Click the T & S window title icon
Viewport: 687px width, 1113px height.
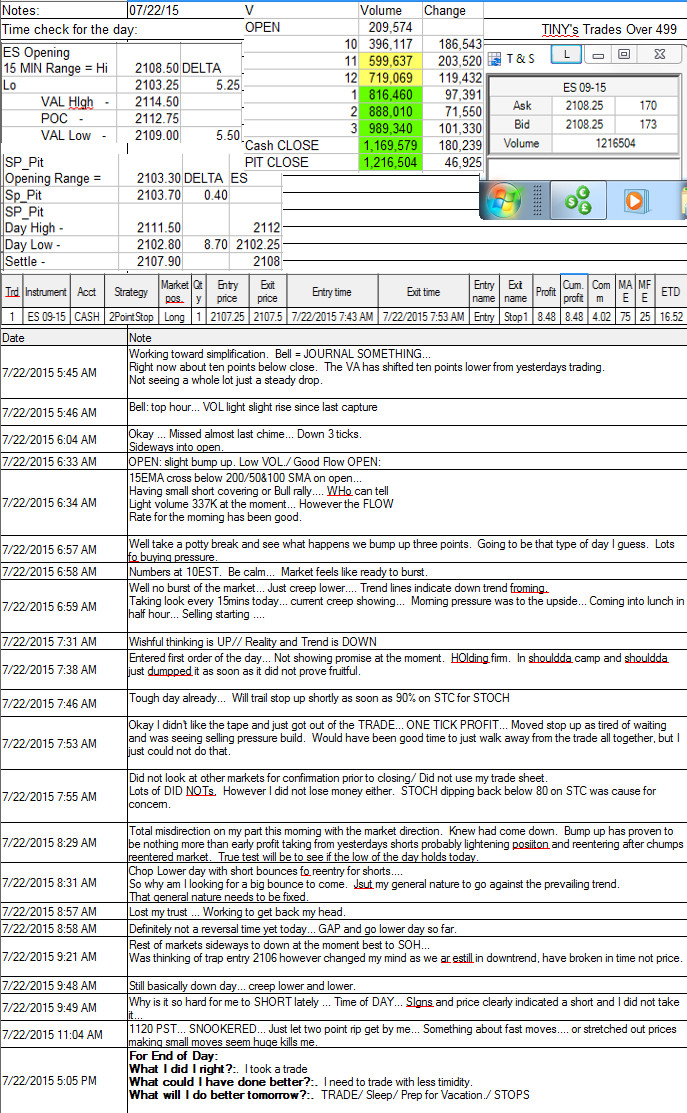click(494, 59)
